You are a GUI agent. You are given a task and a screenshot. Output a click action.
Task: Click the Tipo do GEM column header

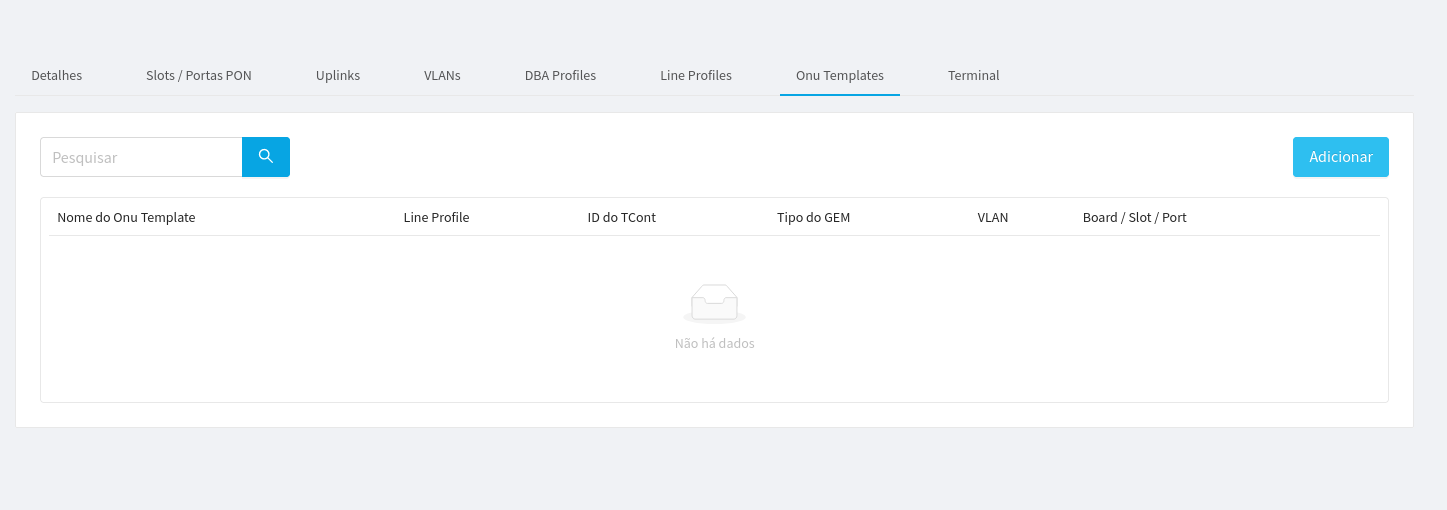(813, 217)
